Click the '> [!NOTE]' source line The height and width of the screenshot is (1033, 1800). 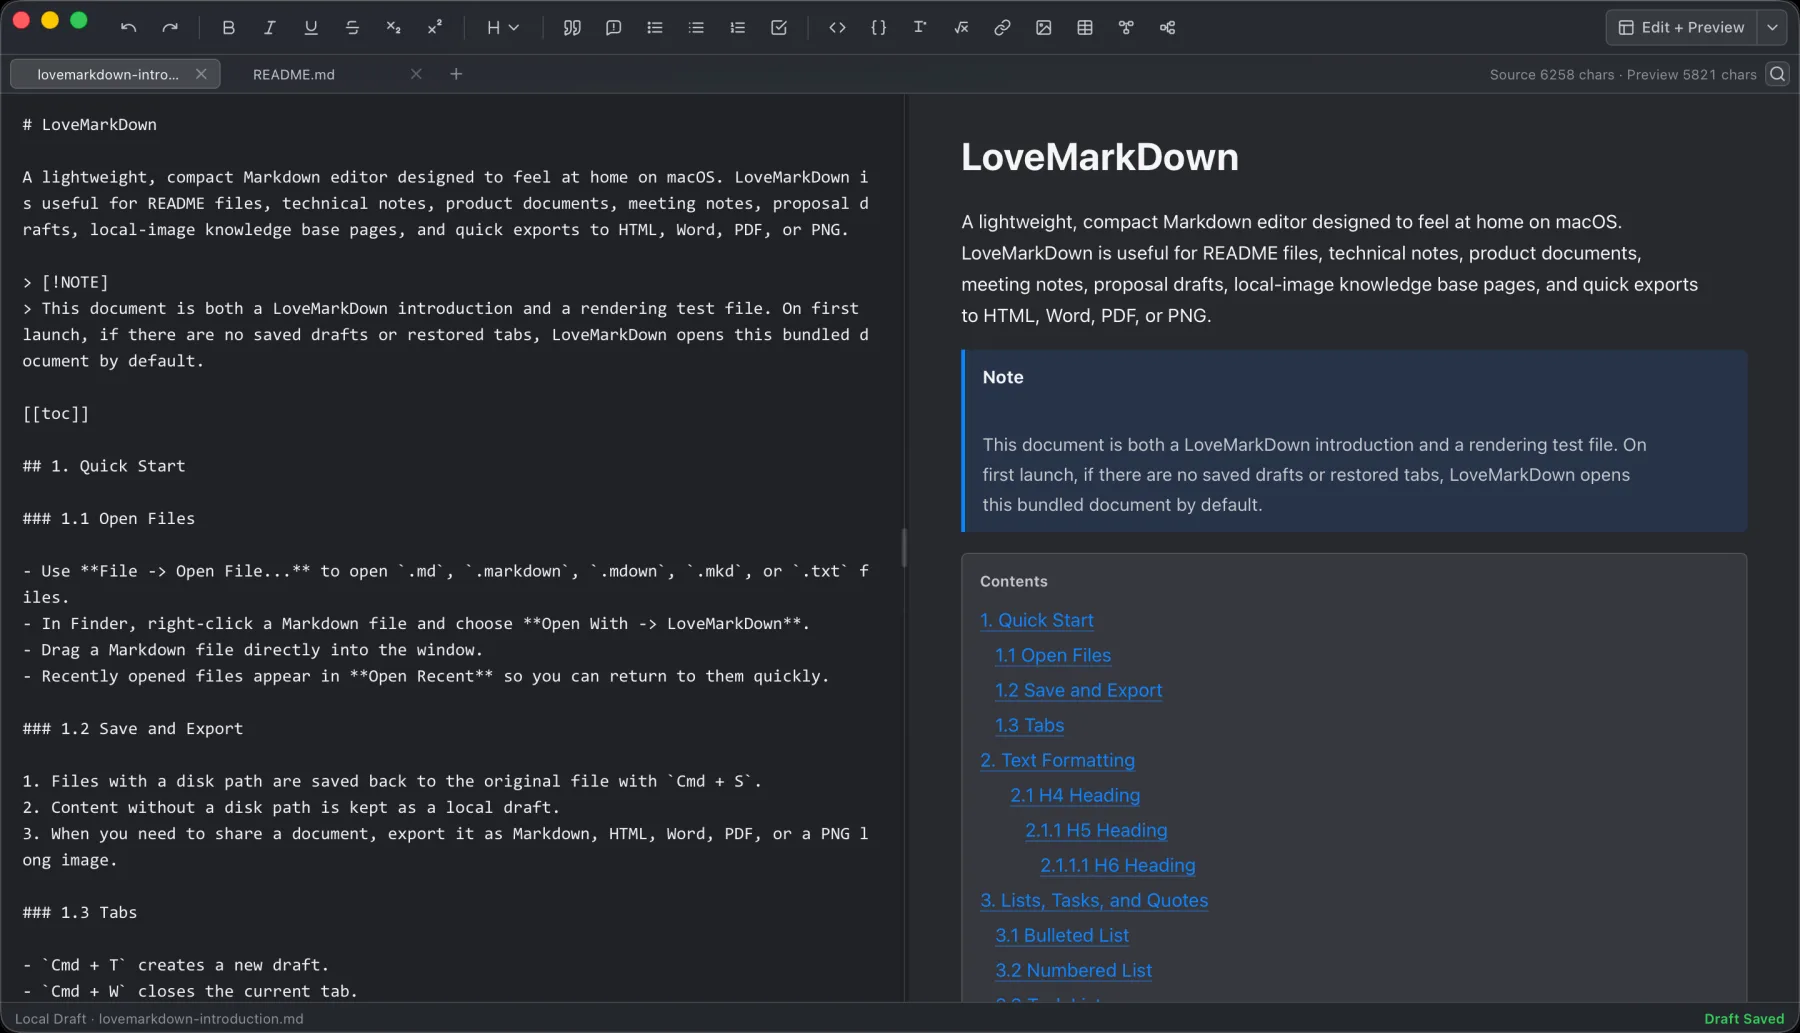[65, 283]
